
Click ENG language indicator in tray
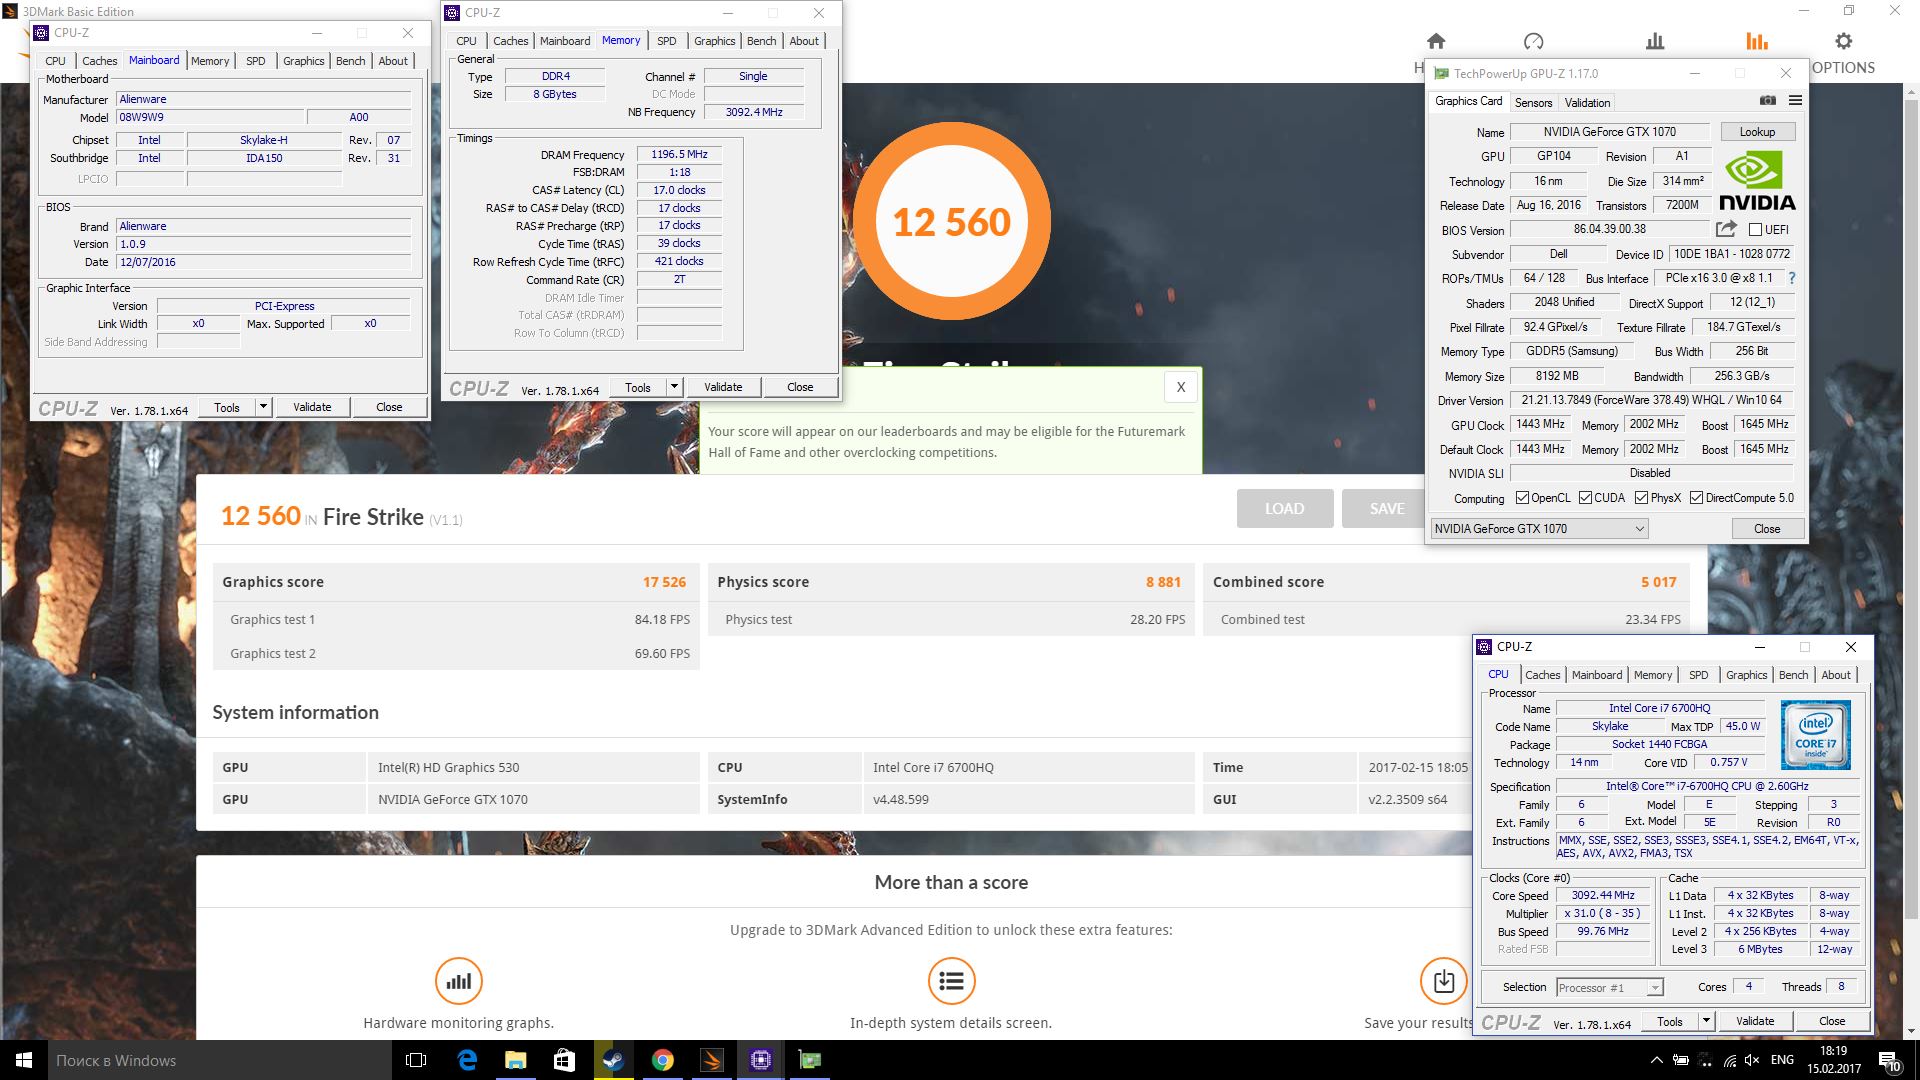(1782, 1060)
